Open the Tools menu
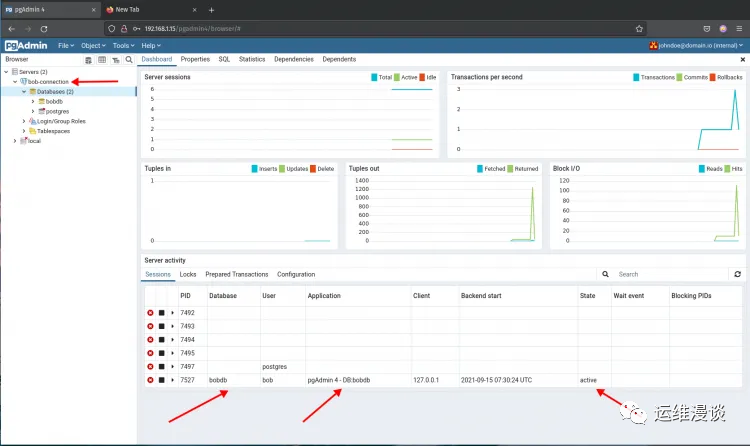This screenshot has width=750, height=446. tap(123, 45)
